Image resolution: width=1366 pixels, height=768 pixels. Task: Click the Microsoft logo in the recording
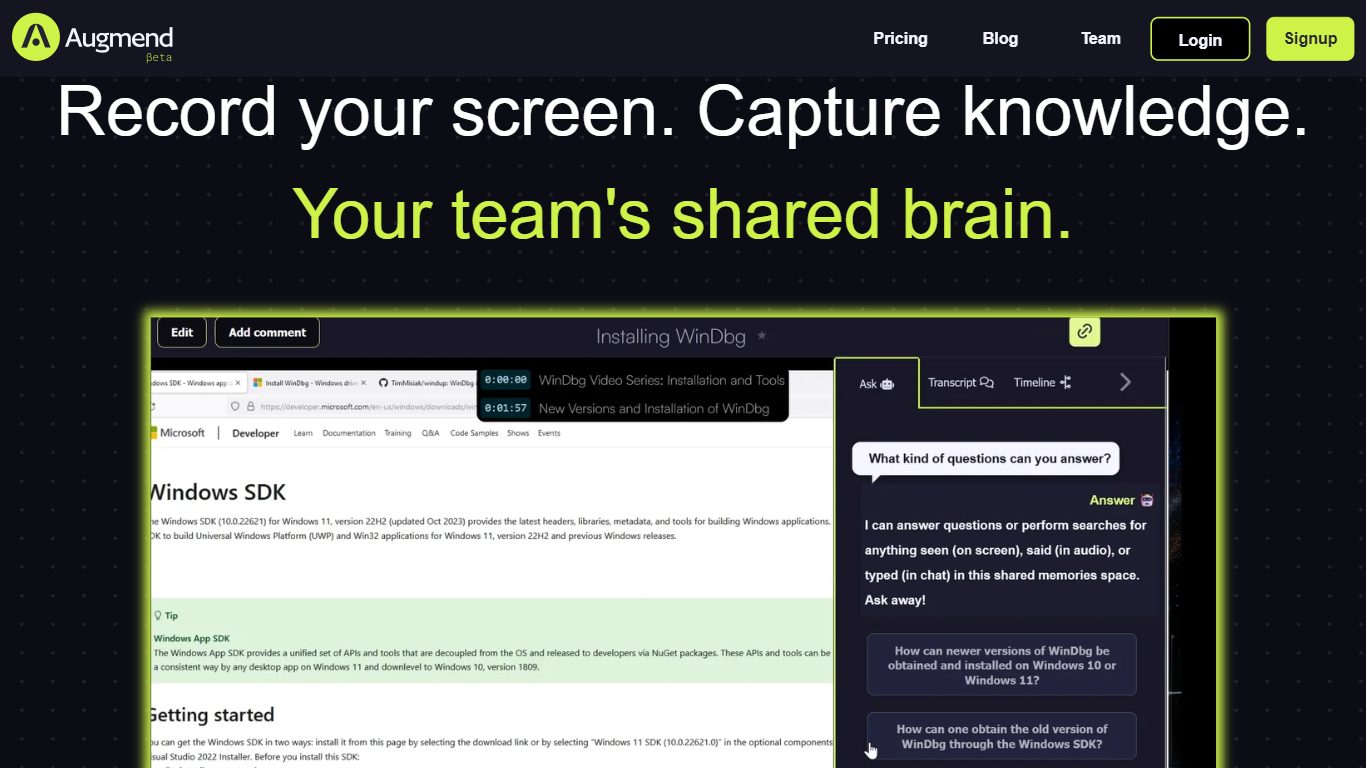180,433
